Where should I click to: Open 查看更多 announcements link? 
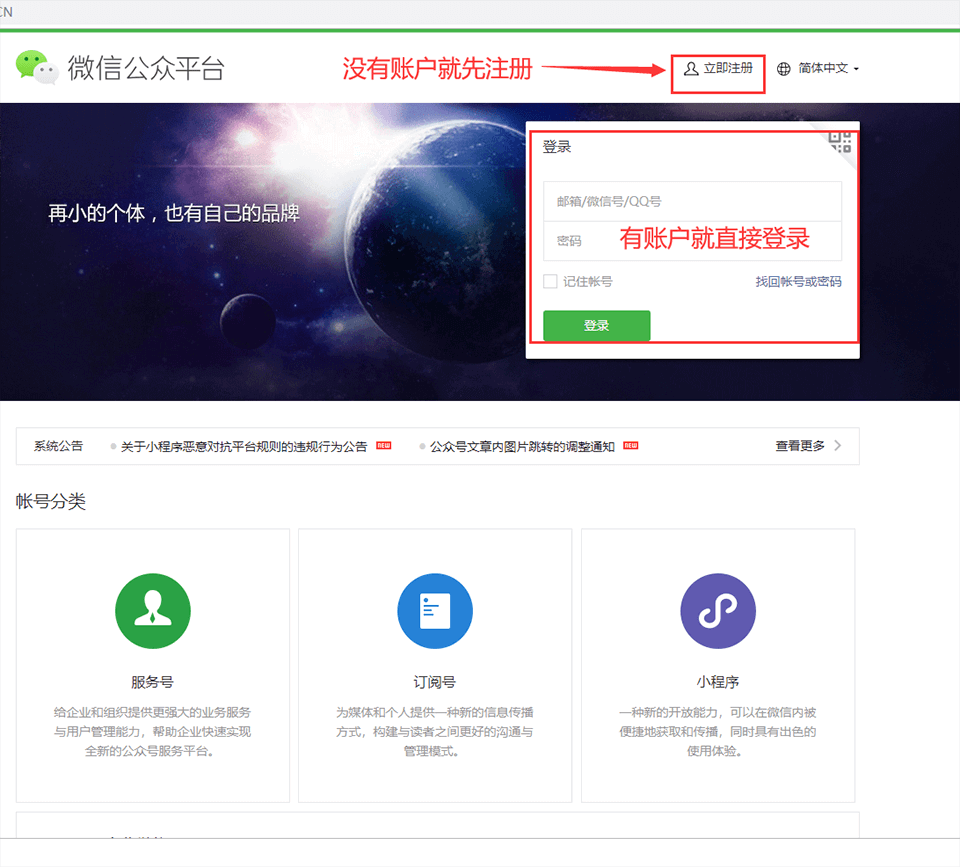click(x=800, y=446)
